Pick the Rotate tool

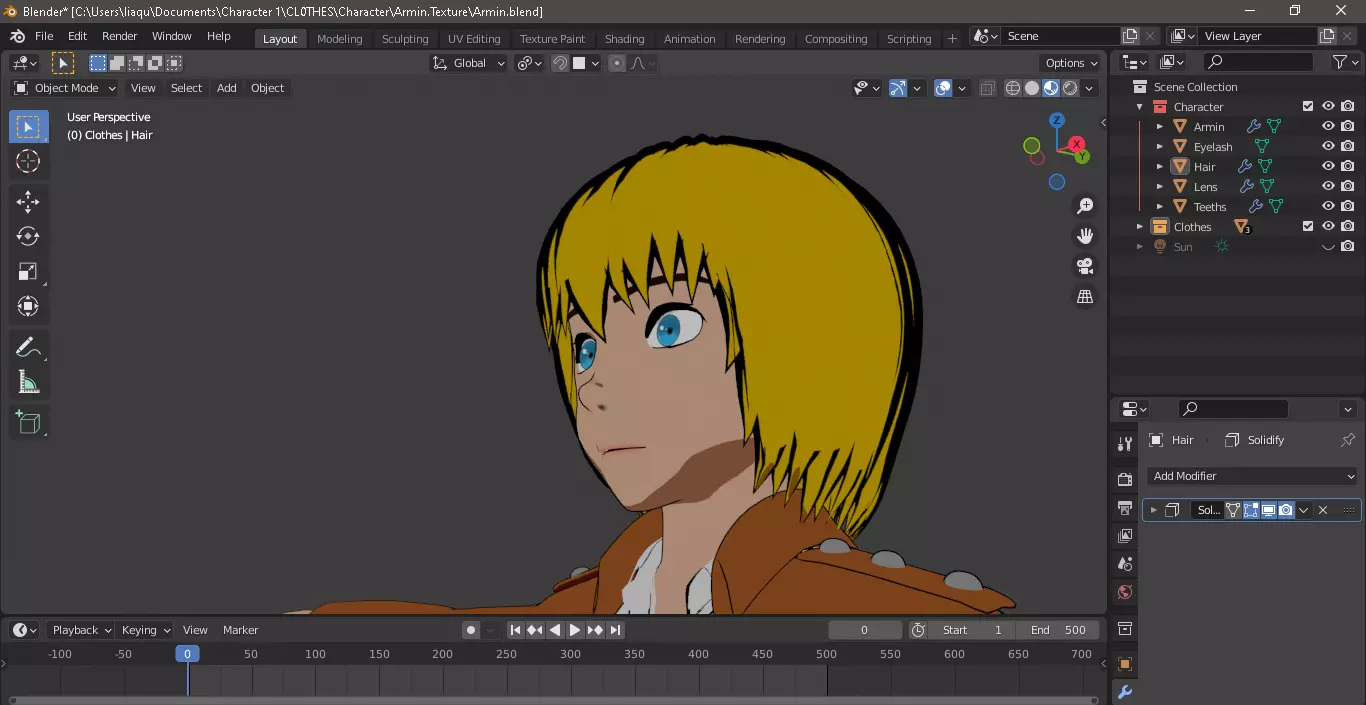coord(28,236)
